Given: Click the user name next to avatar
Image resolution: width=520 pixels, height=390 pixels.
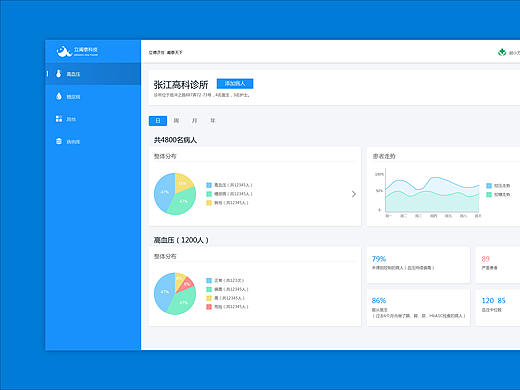Looking at the screenshot, I should (x=514, y=53).
